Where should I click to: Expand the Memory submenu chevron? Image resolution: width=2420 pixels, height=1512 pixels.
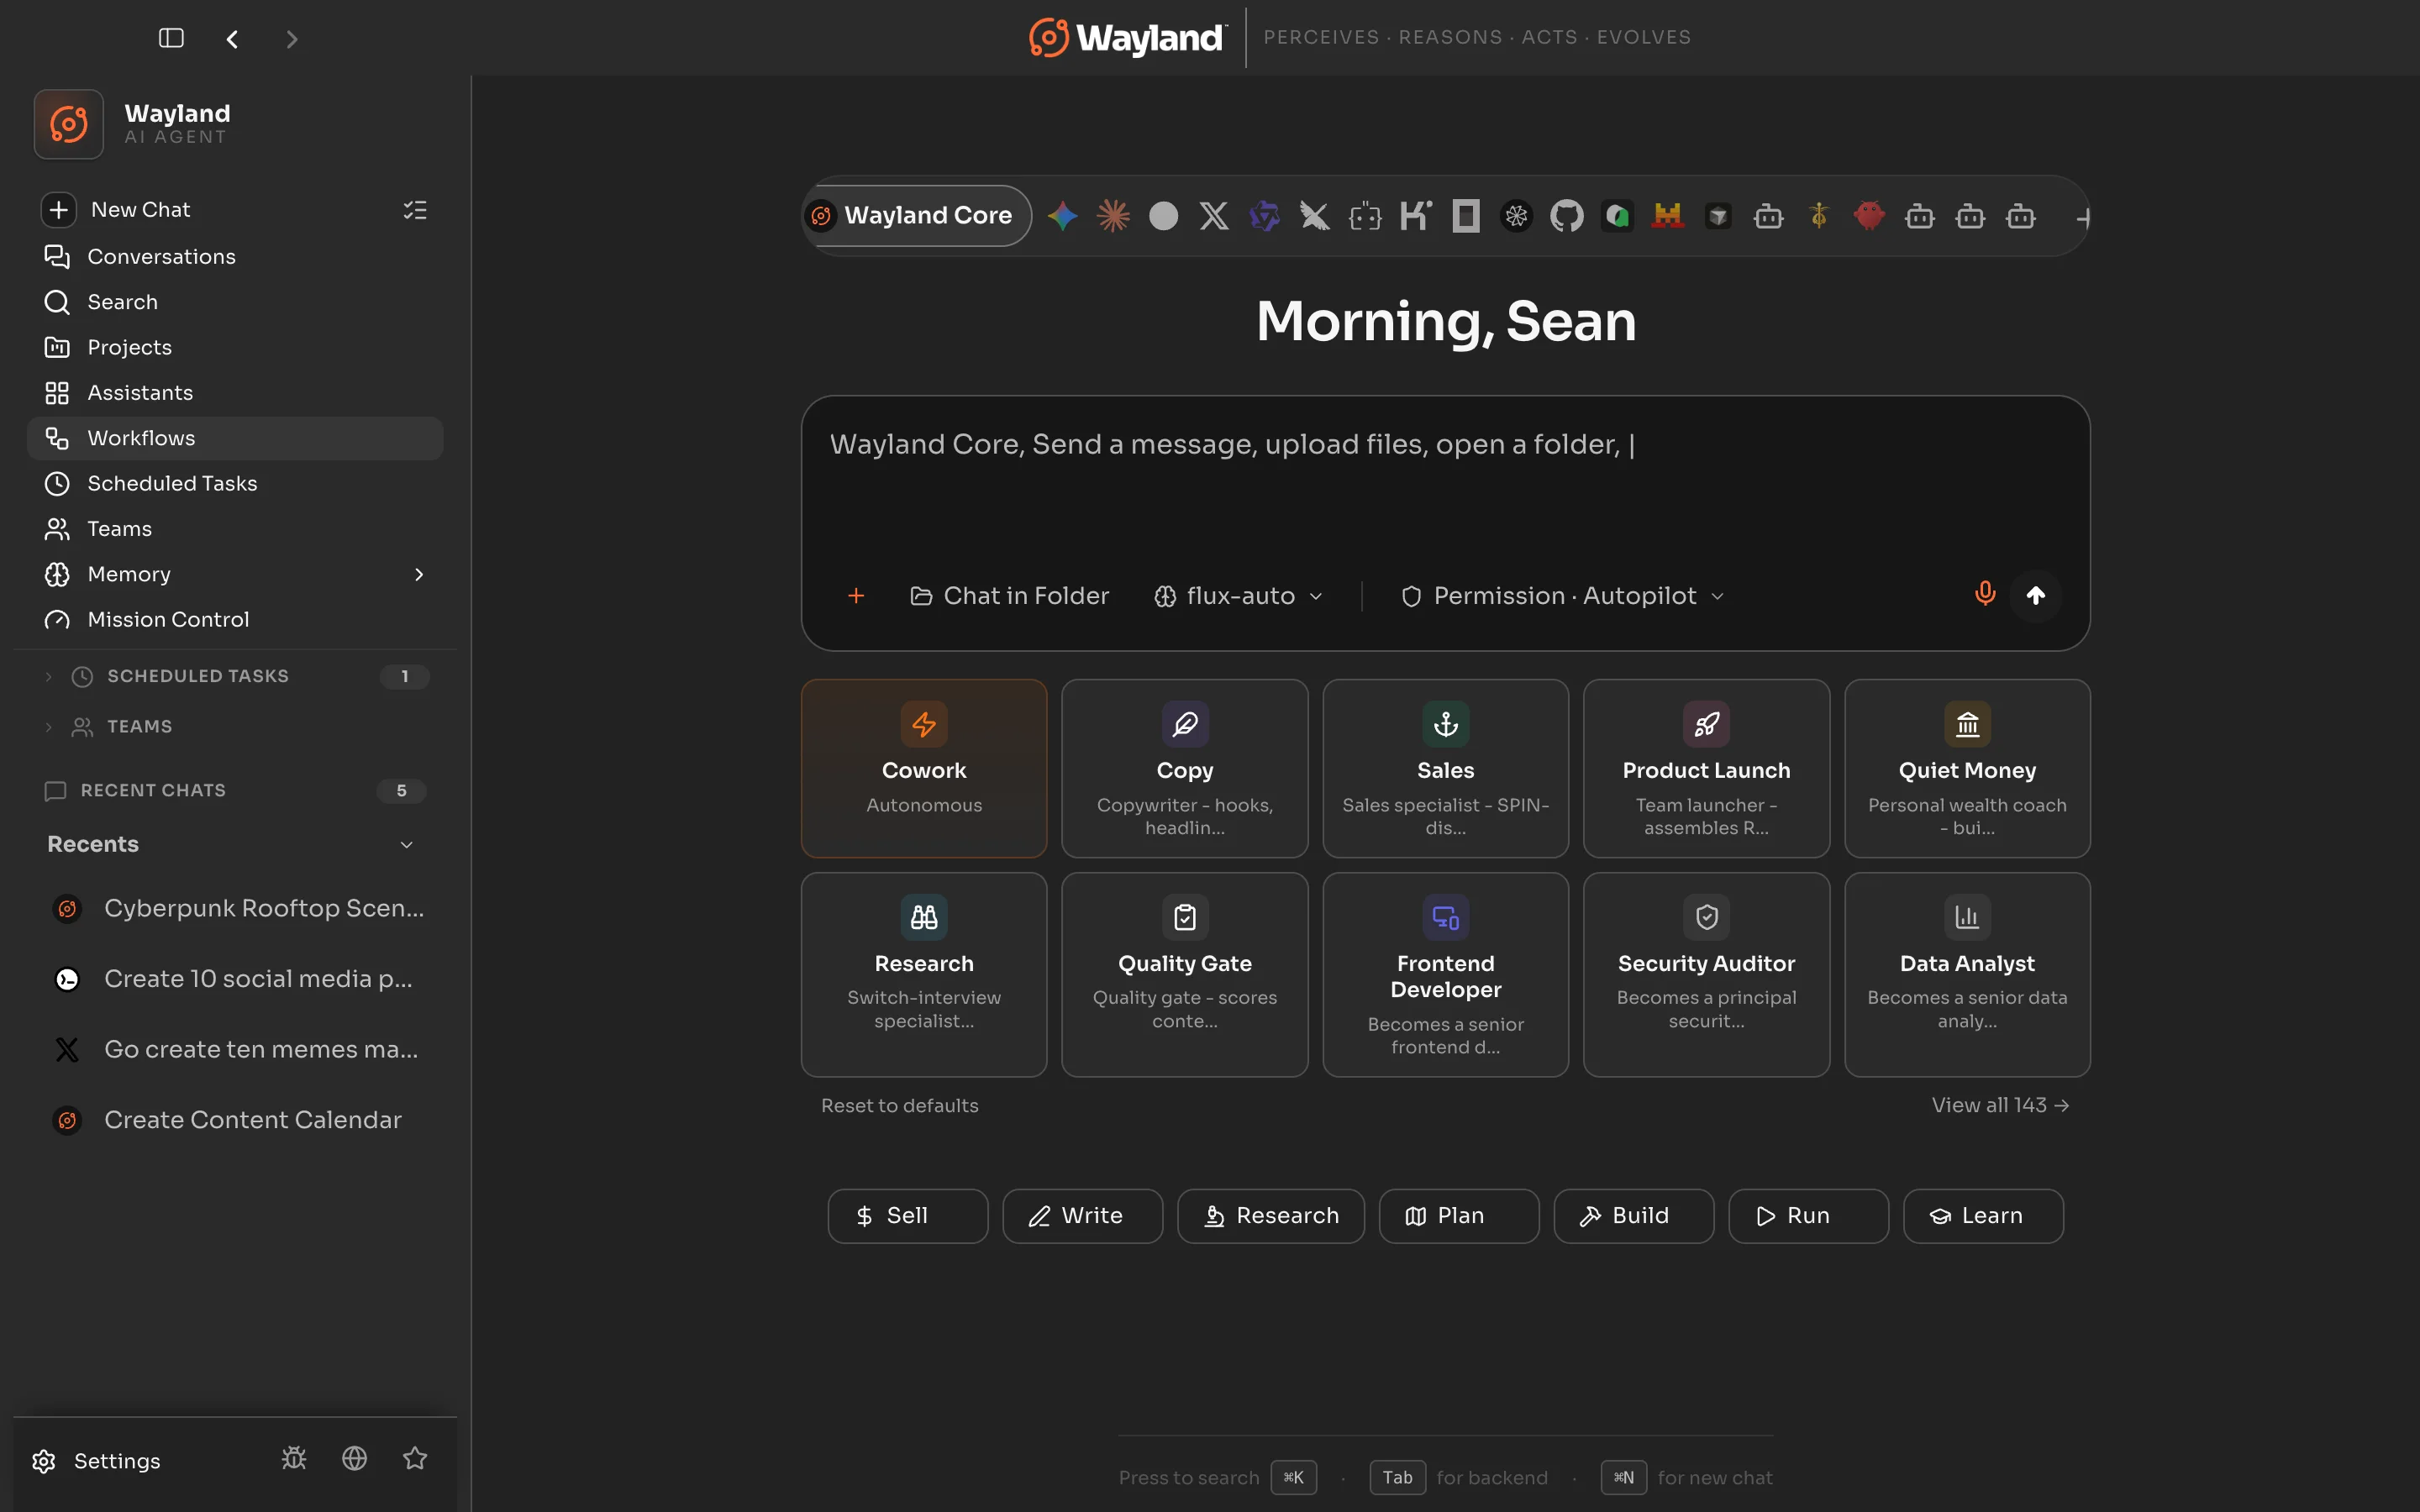419,574
